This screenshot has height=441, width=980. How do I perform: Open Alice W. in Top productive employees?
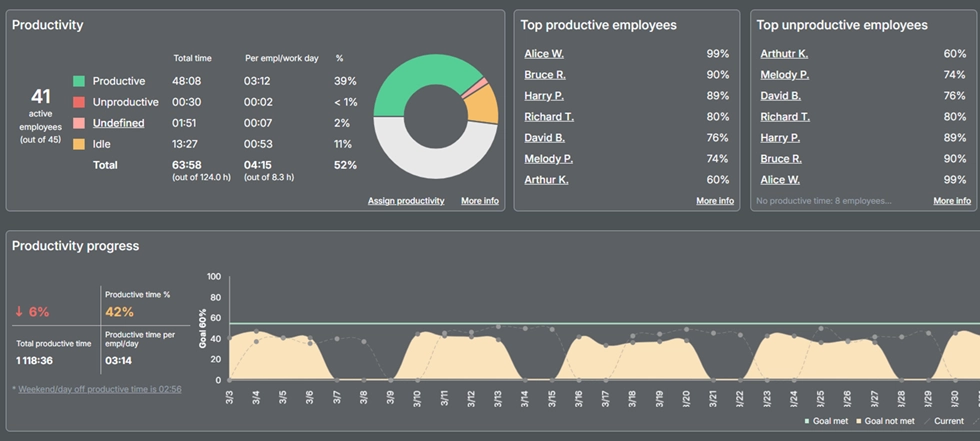pyautogui.click(x=544, y=54)
